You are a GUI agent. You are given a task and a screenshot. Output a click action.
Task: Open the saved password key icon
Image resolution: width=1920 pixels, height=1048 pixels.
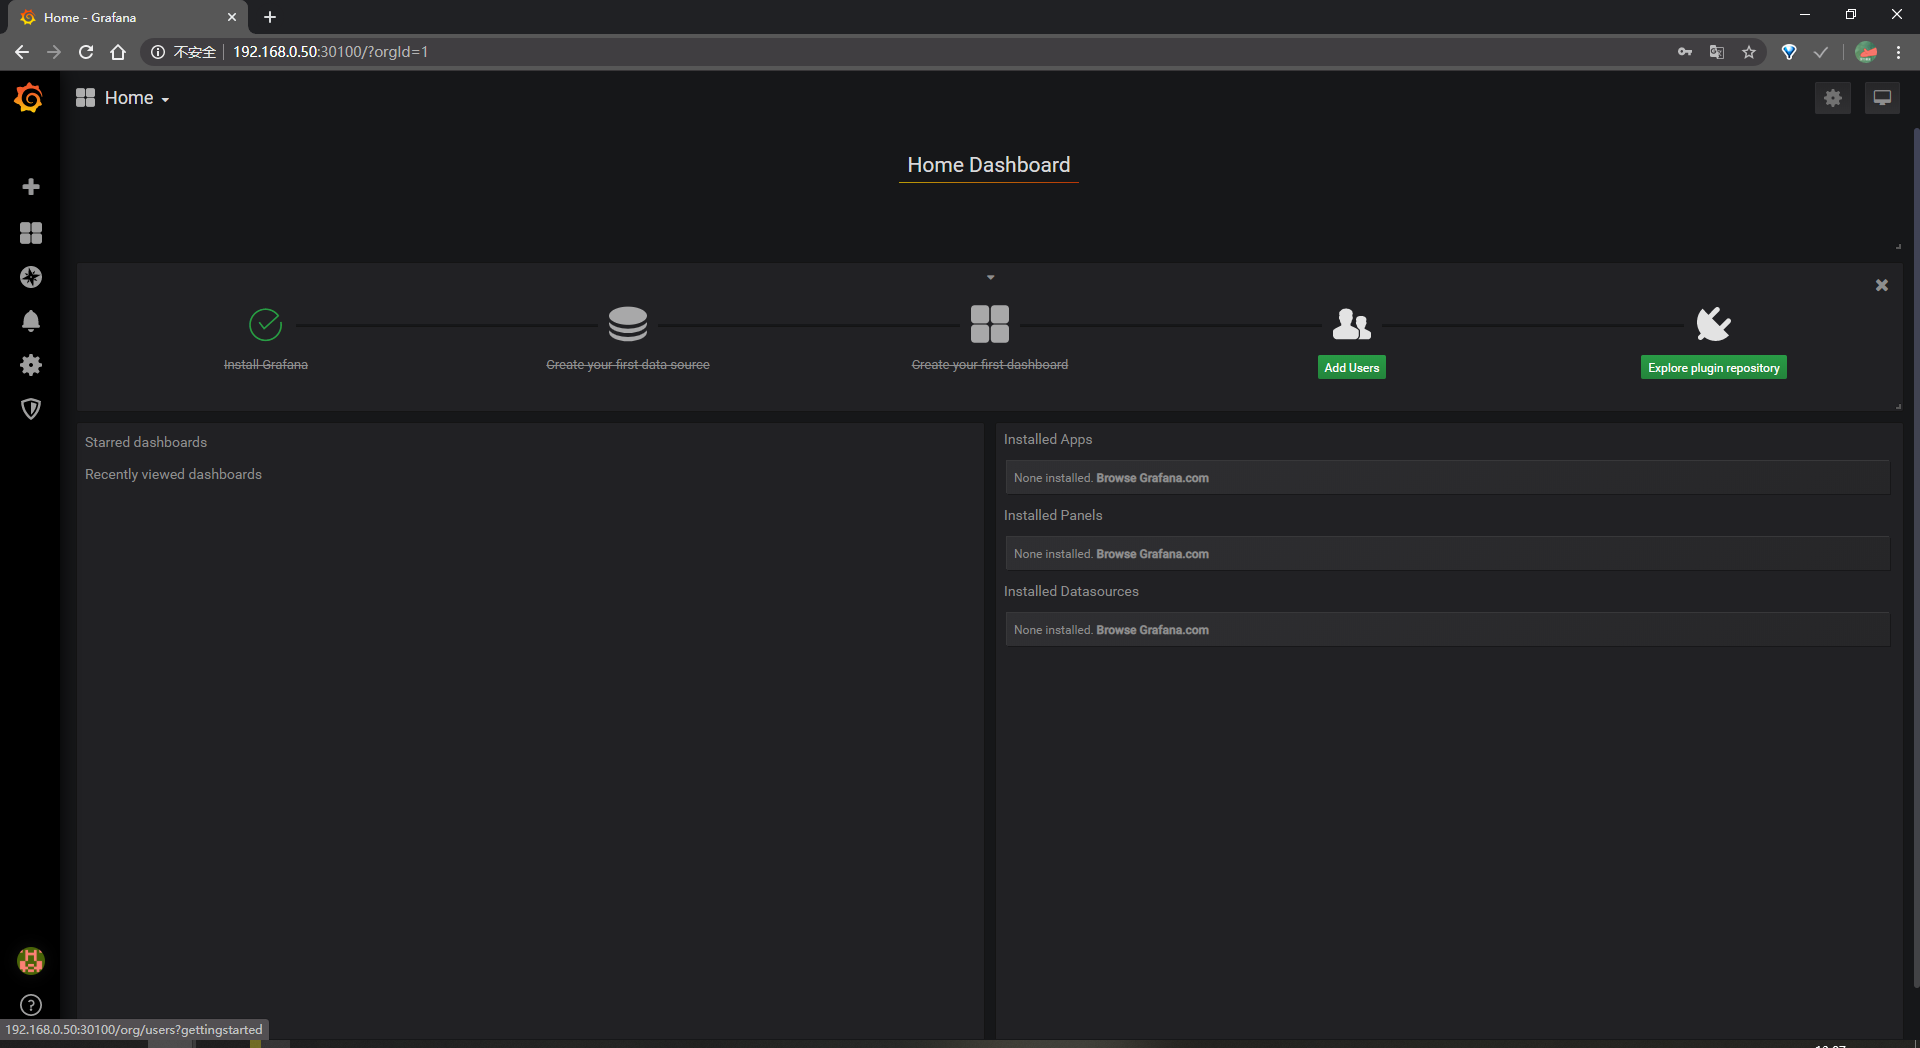[1685, 52]
